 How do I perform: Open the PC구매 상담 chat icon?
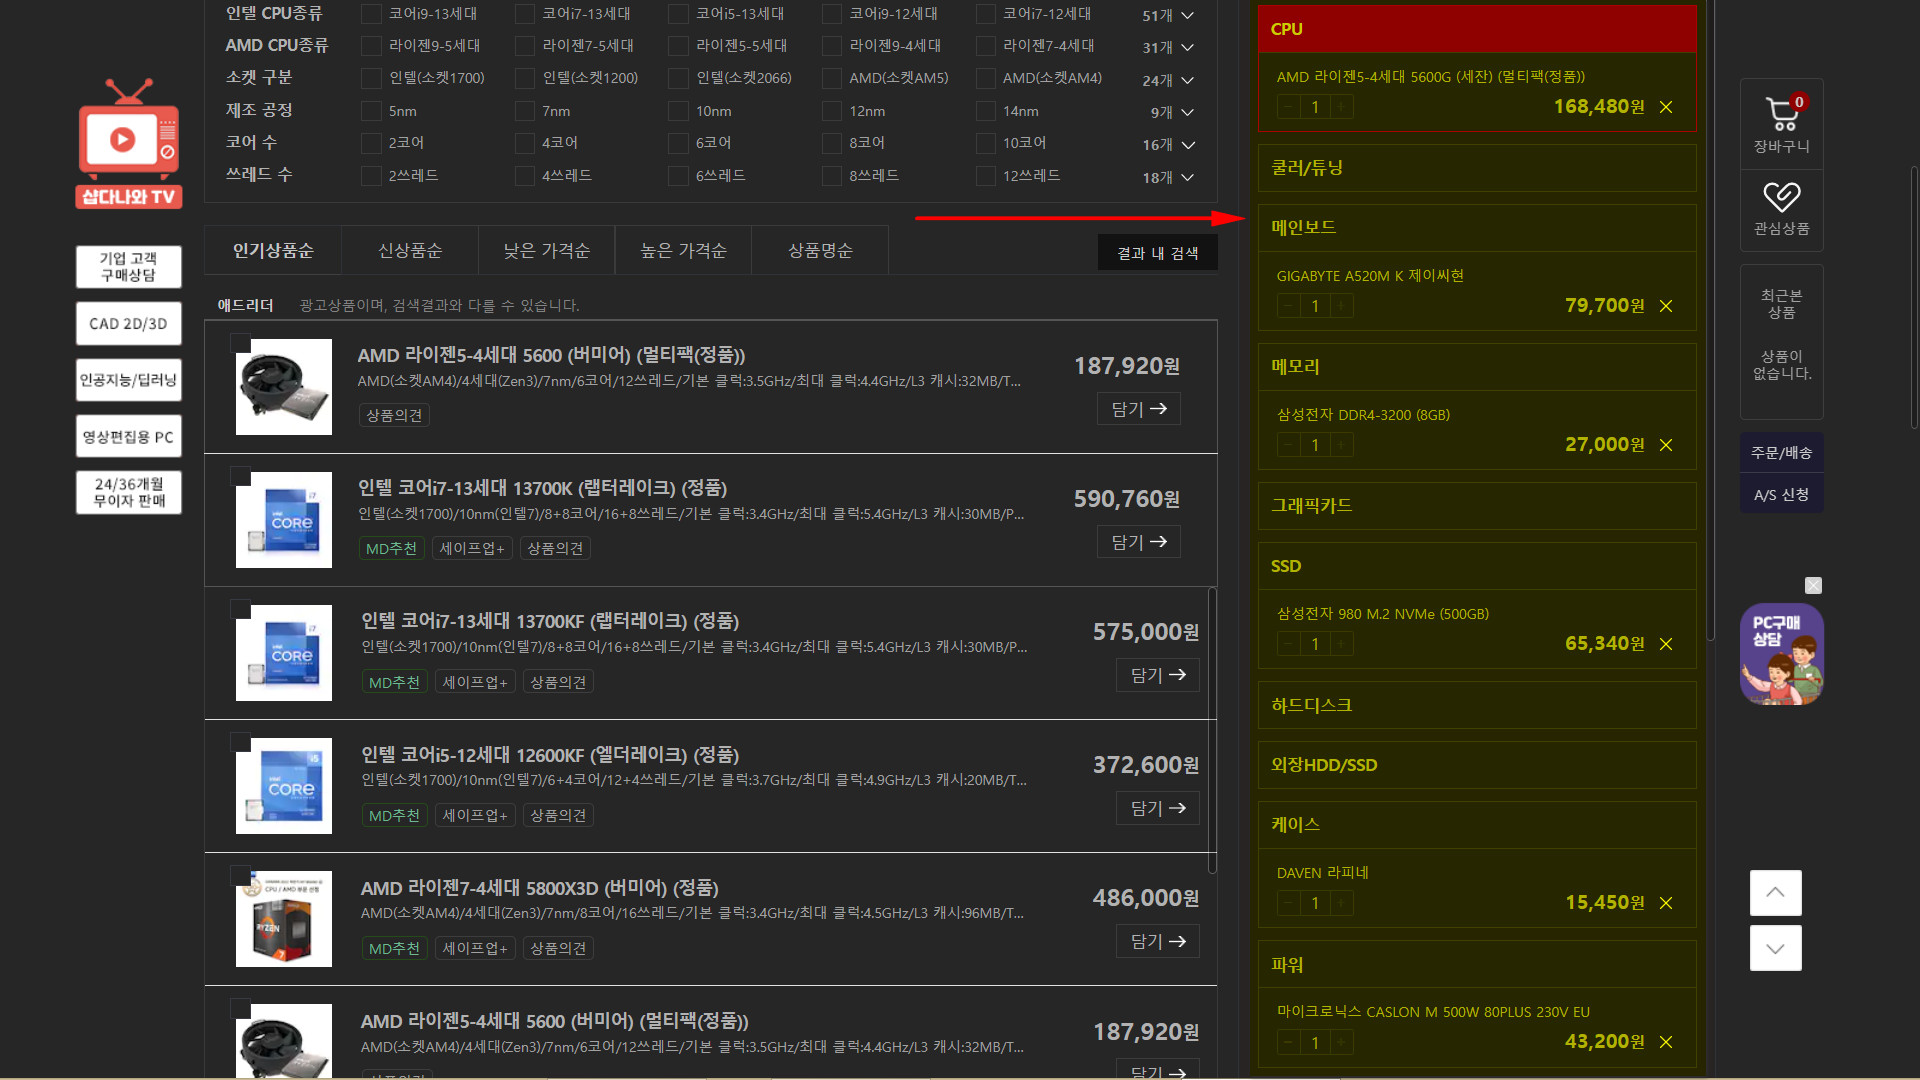[x=1781, y=654]
